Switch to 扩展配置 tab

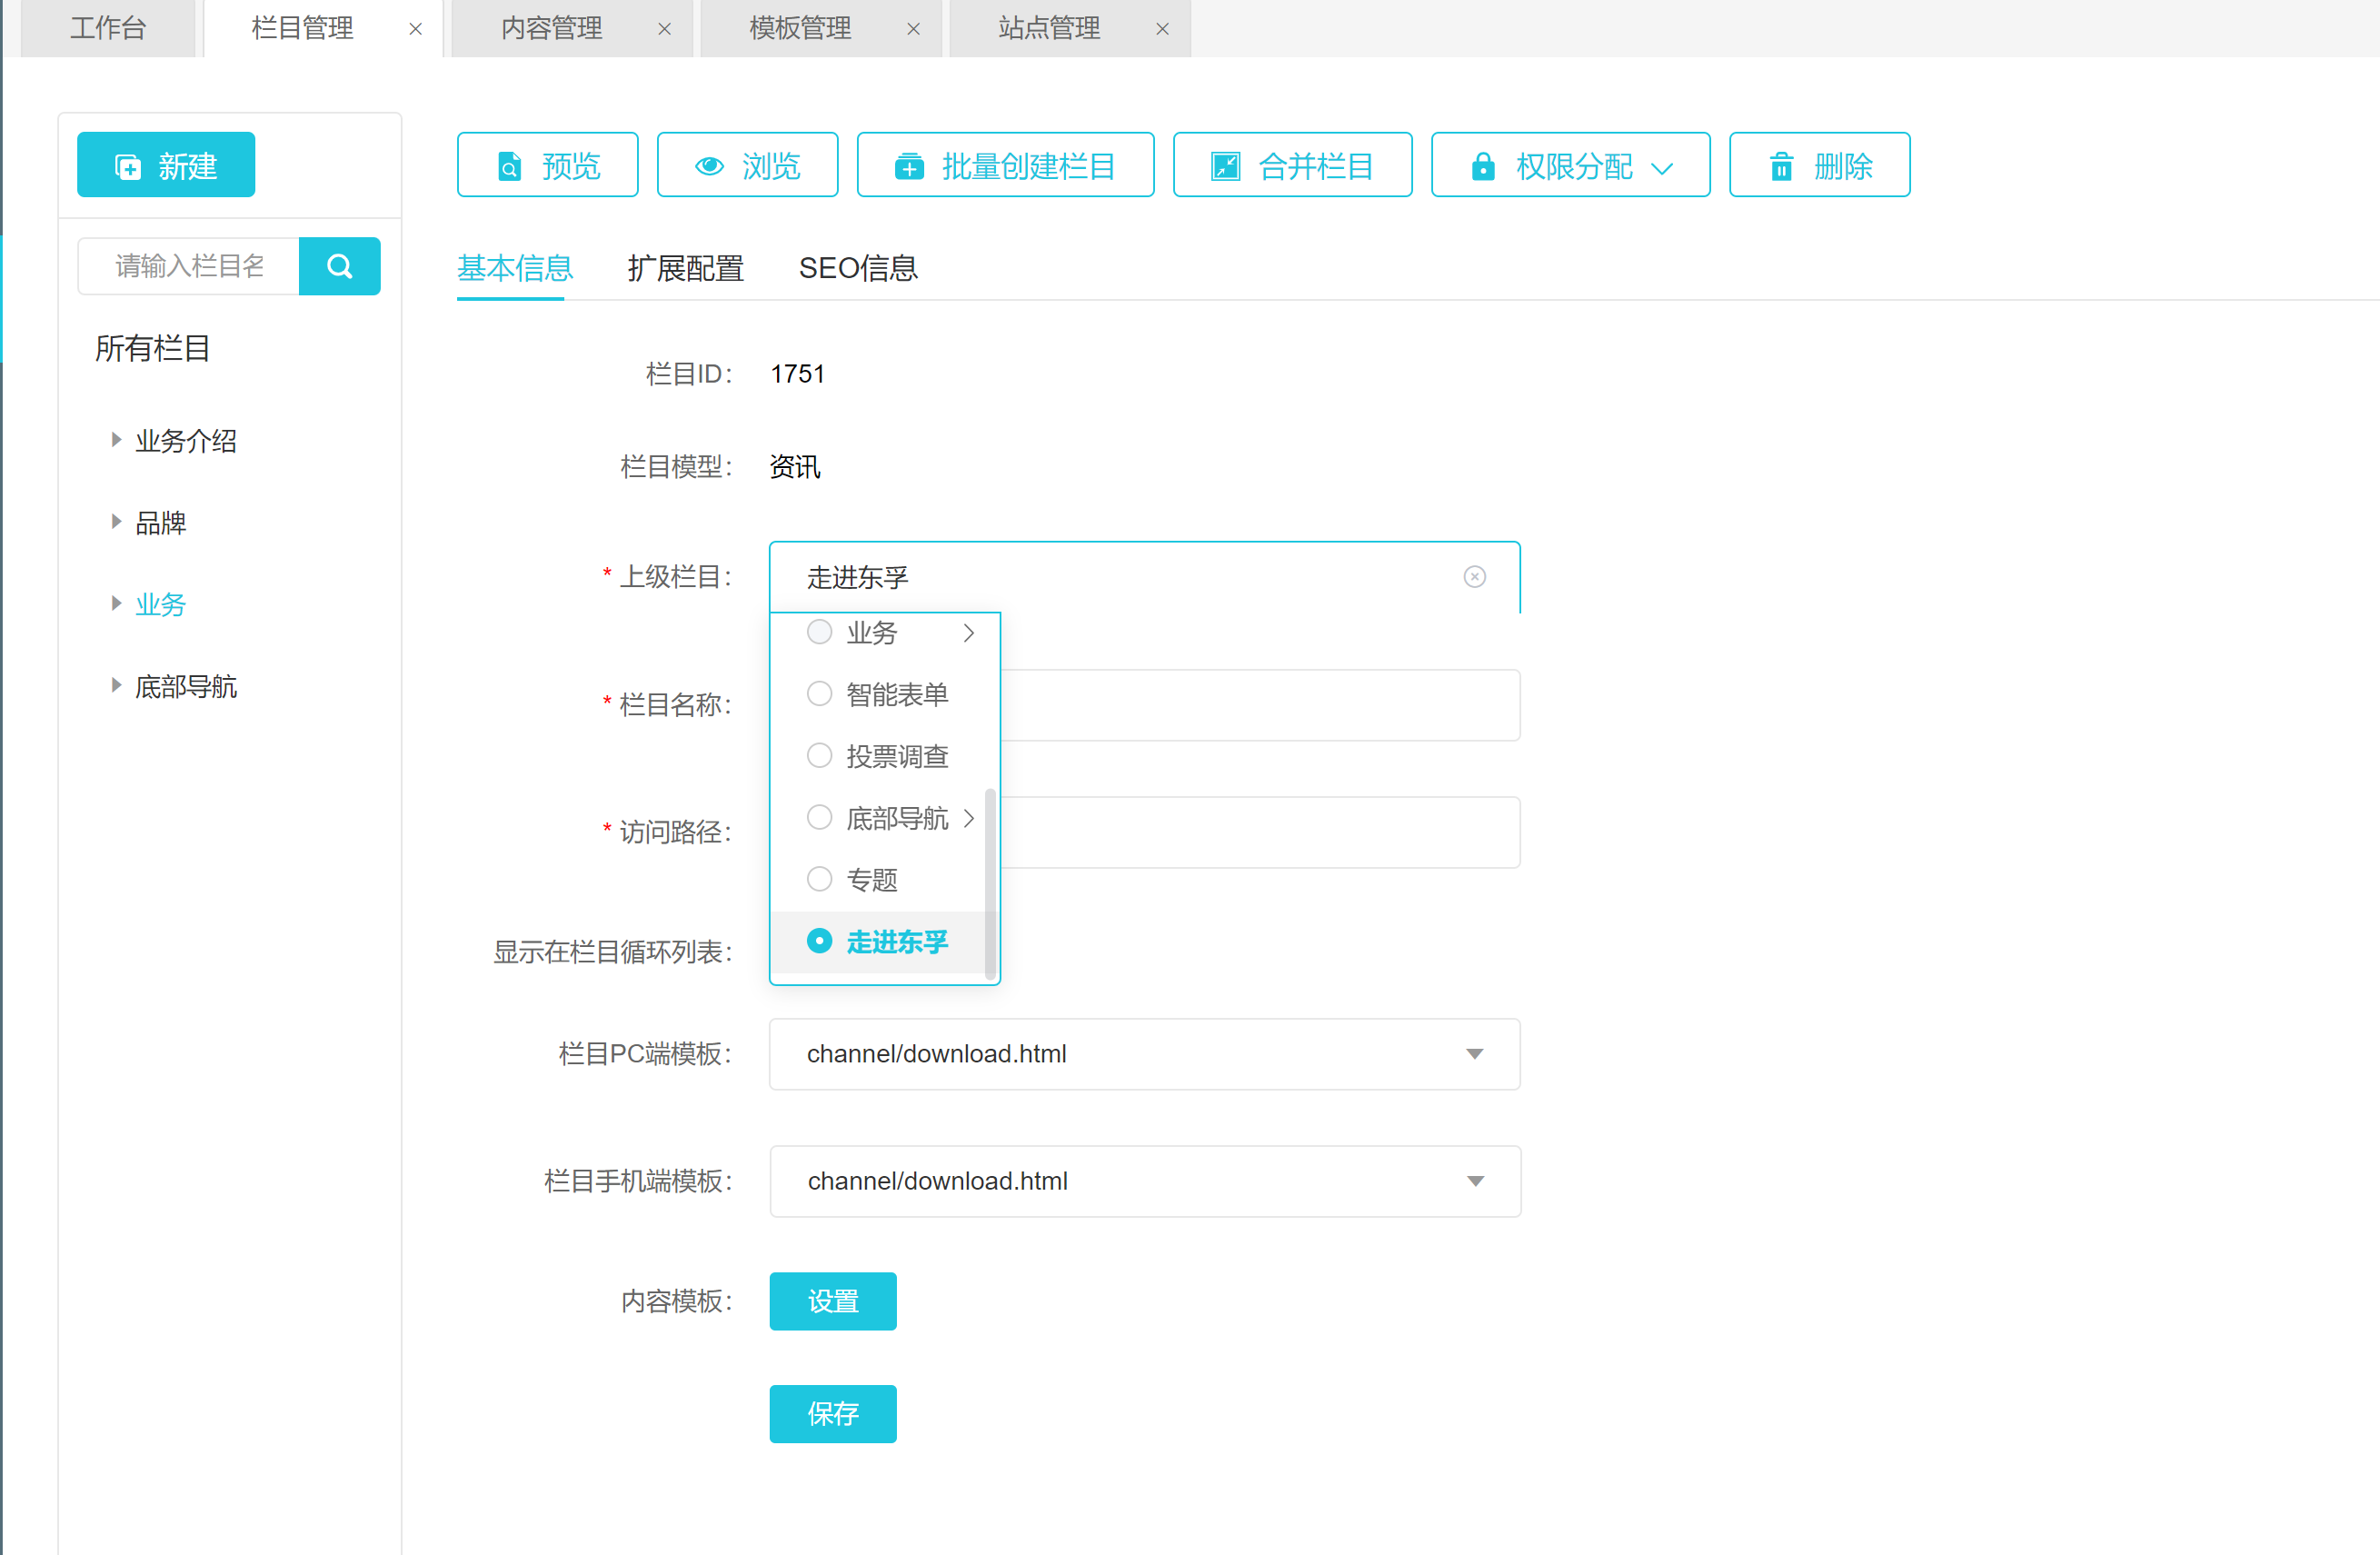coord(685,268)
